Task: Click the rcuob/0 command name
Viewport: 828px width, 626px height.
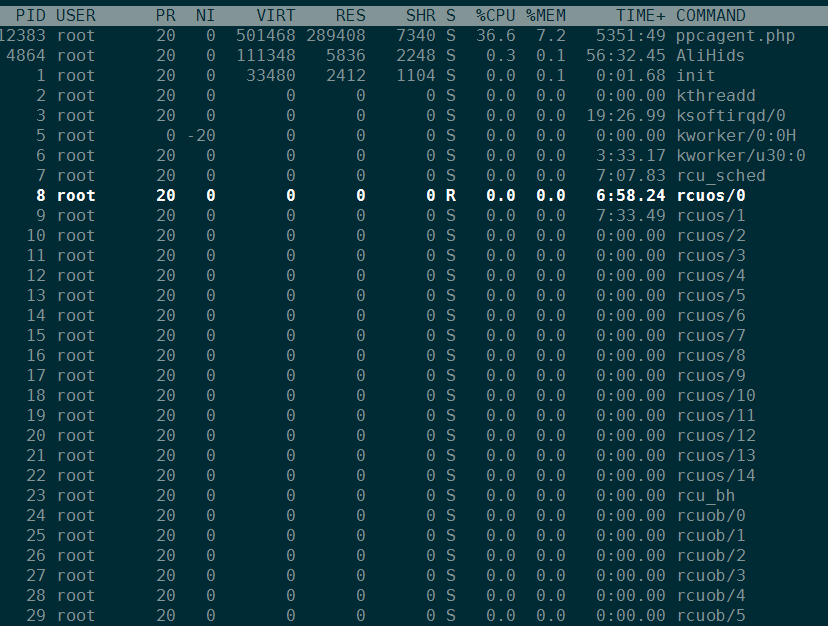Action: [x=711, y=516]
